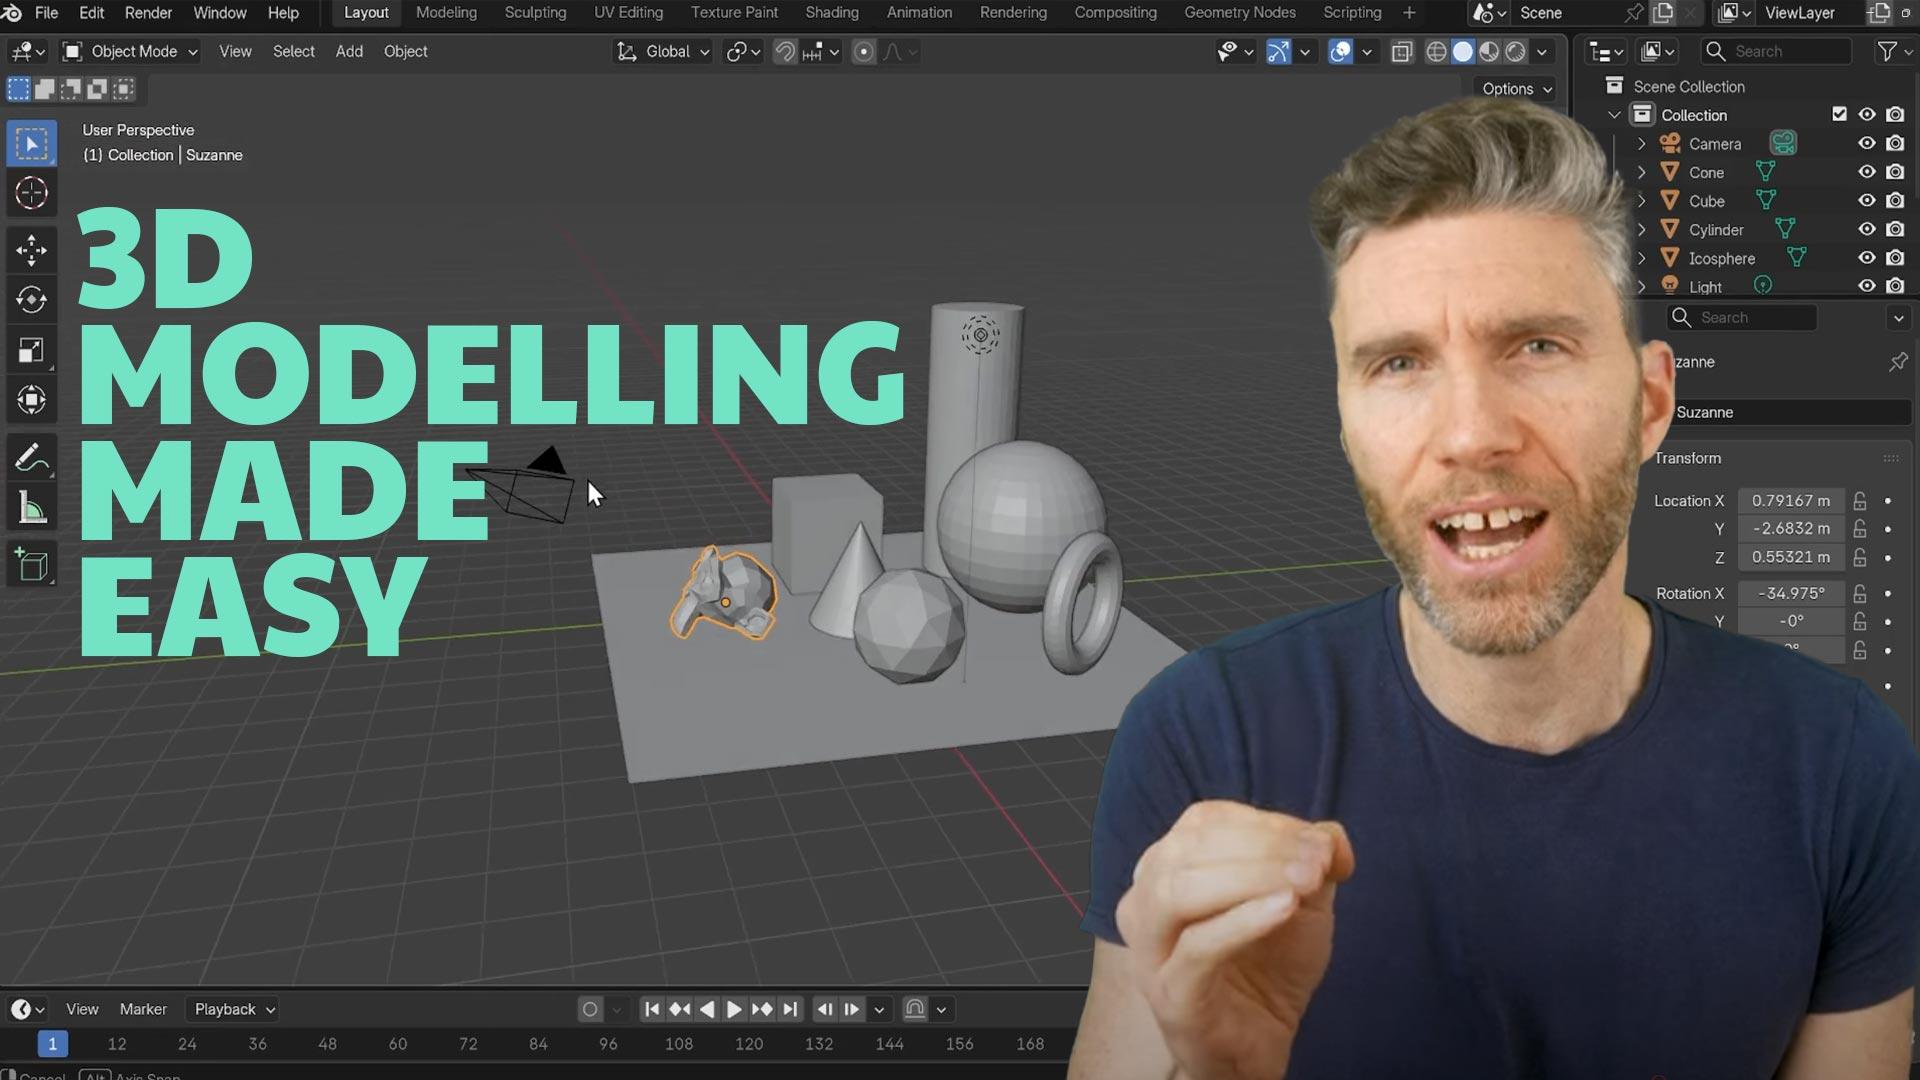Toggle viewport overlays icon

[1341, 52]
